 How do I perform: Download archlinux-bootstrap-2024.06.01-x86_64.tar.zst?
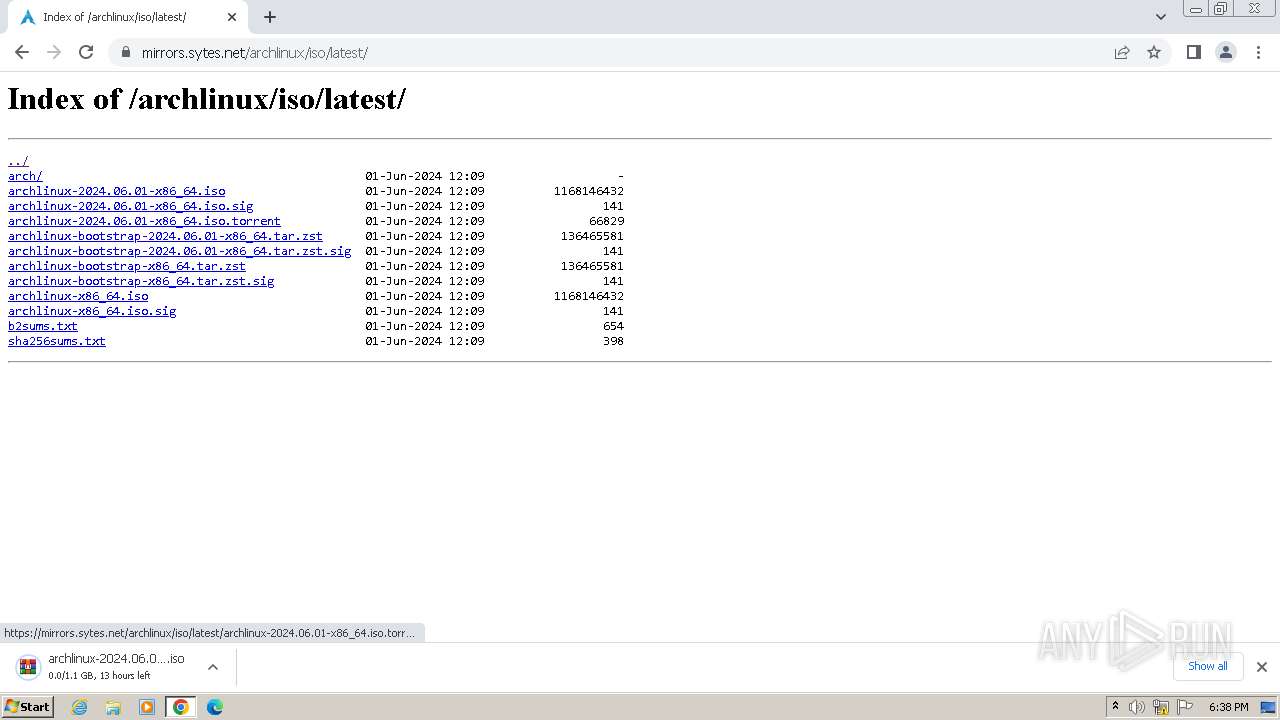[165, 236]
